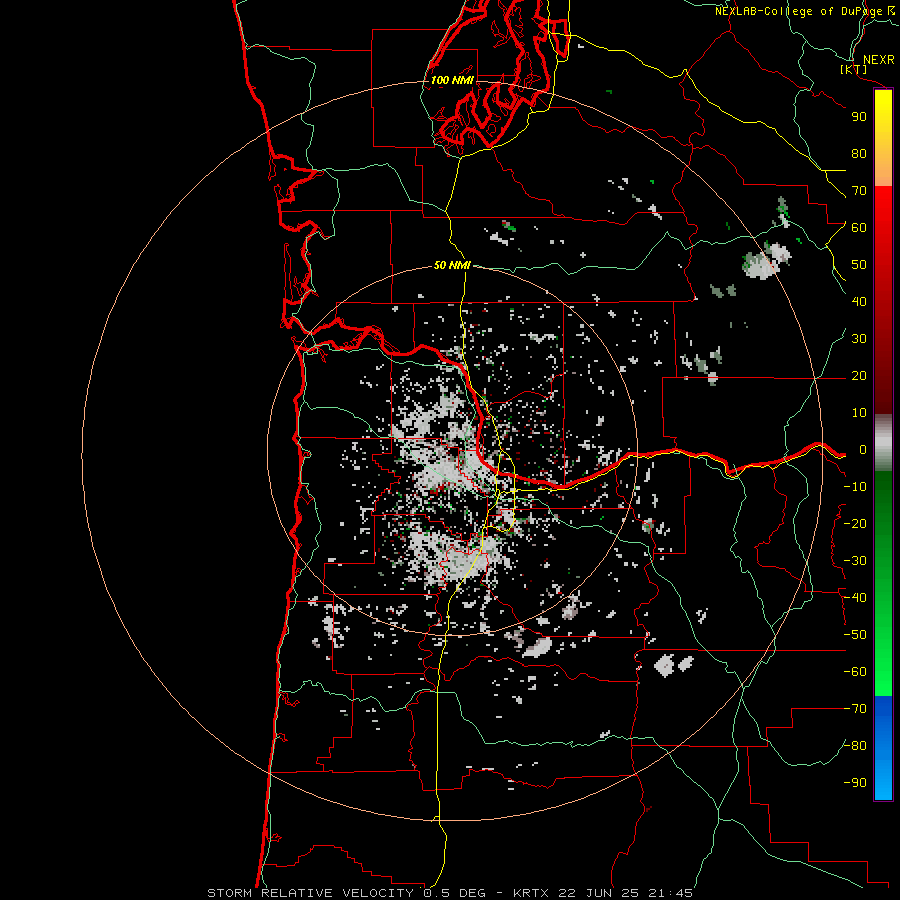Click the NEXR label above the color scale
Image resolution: width=900 pixels, height=900 pixels.
[878, 60]
